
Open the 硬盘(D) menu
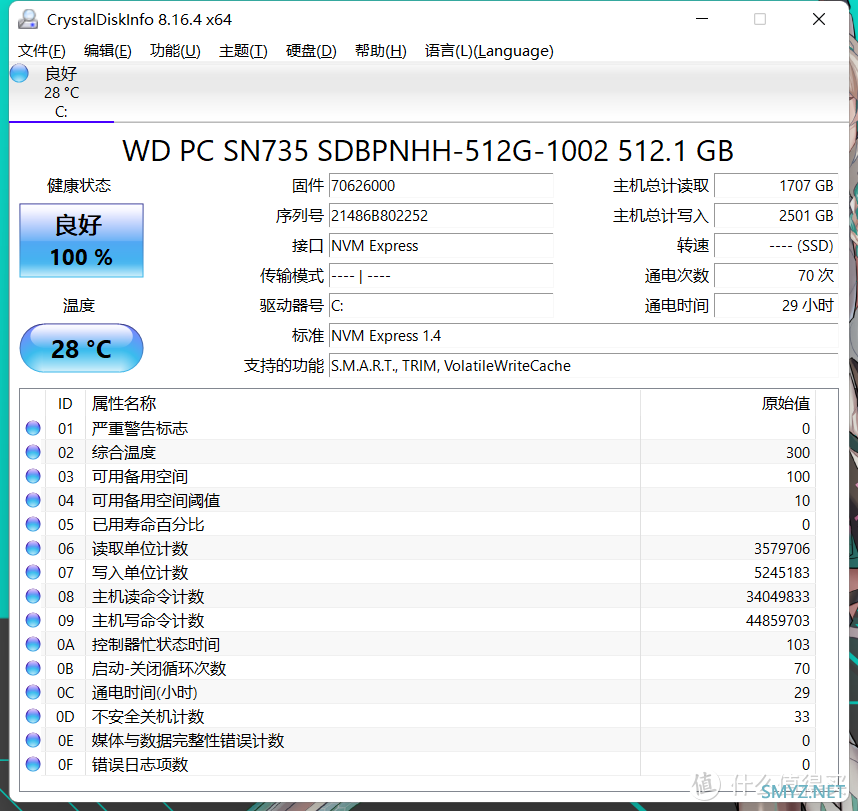[311, 51]
